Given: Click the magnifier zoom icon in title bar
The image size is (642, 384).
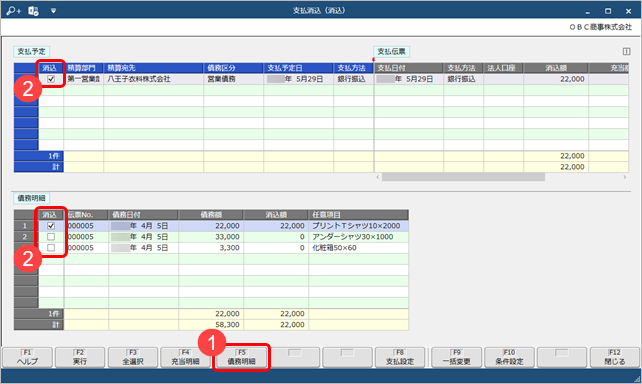Looking at the screenshot, I should click(14, 11).
